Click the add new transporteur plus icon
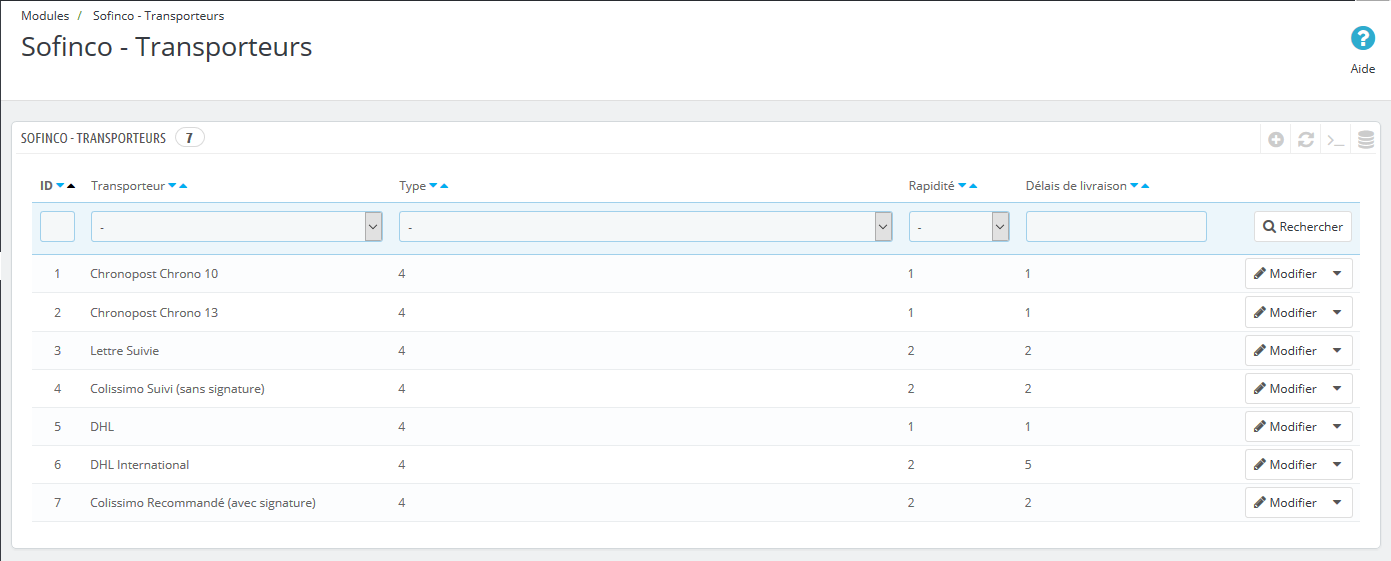 pyautogui.click(x=1276, y=140)
